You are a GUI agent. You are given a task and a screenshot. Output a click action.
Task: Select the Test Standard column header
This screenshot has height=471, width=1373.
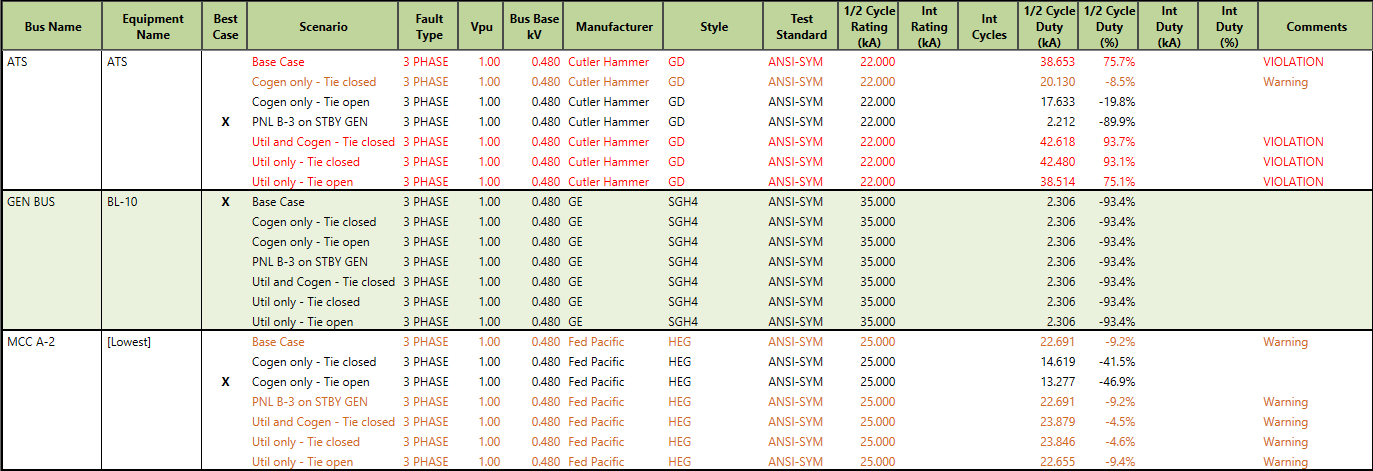tap(801, 27)
